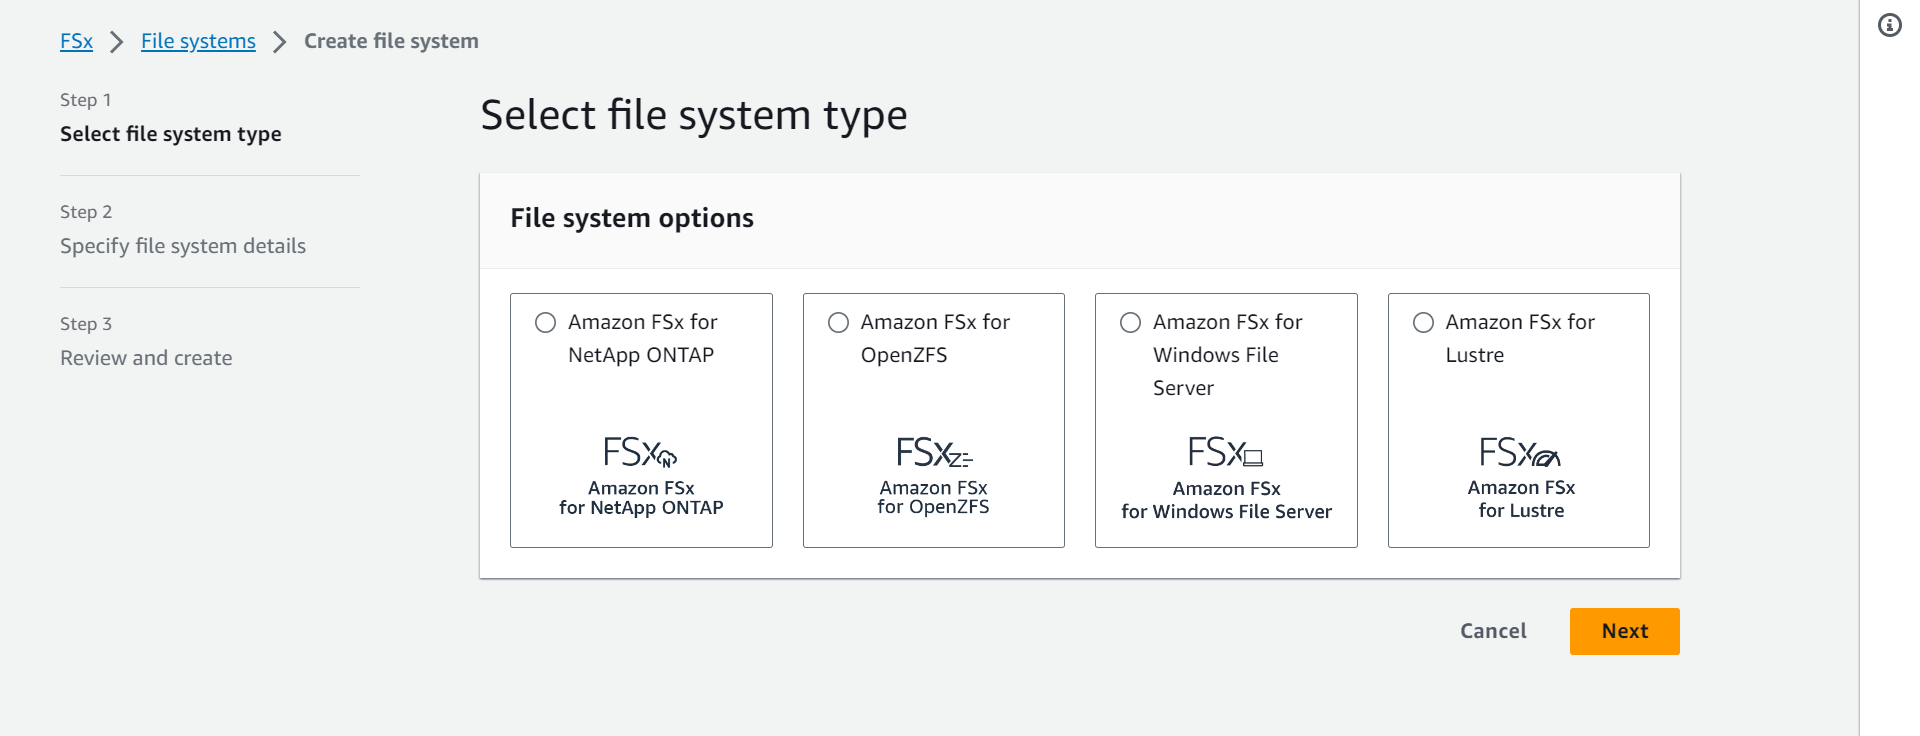Click the File system options heading
This screenshot has width=1920, height=736.
(632, 218)
